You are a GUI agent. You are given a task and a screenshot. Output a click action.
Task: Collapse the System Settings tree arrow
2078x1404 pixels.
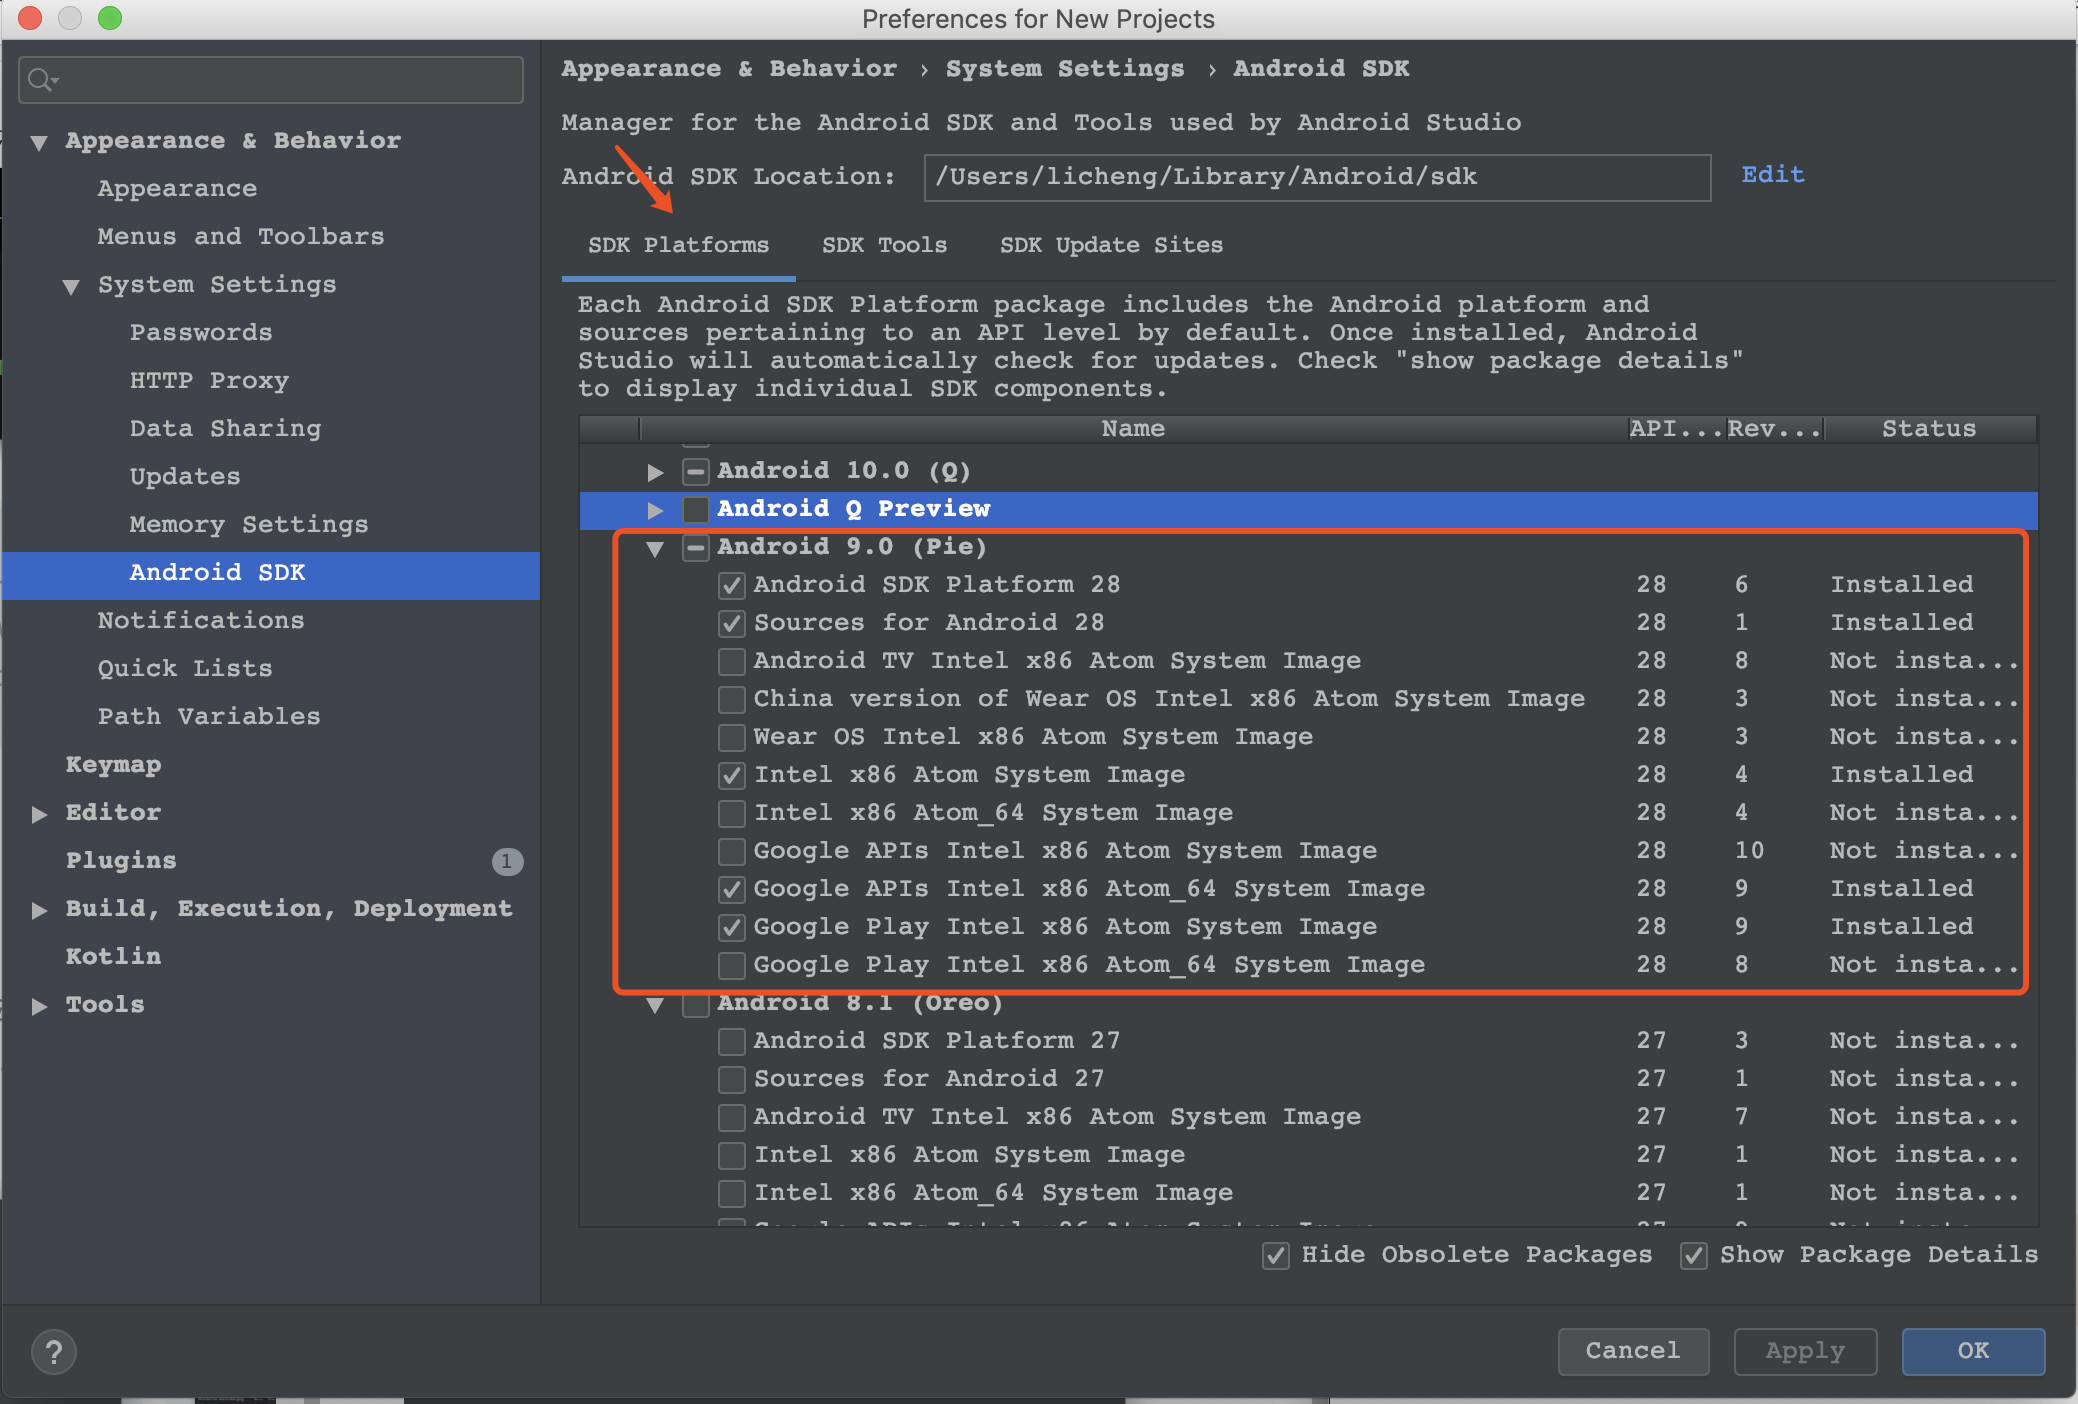[x=71, y=286]
